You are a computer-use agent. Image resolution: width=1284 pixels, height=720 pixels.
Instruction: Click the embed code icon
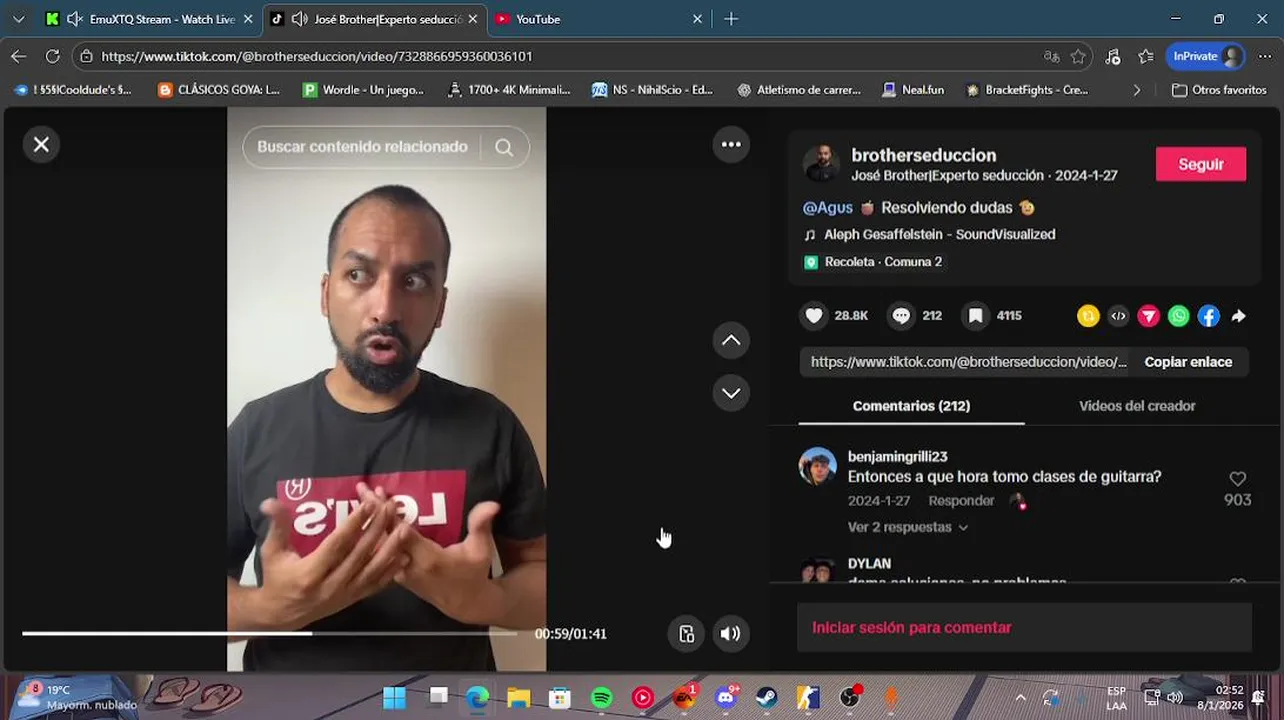click(x=1118, y=316)
